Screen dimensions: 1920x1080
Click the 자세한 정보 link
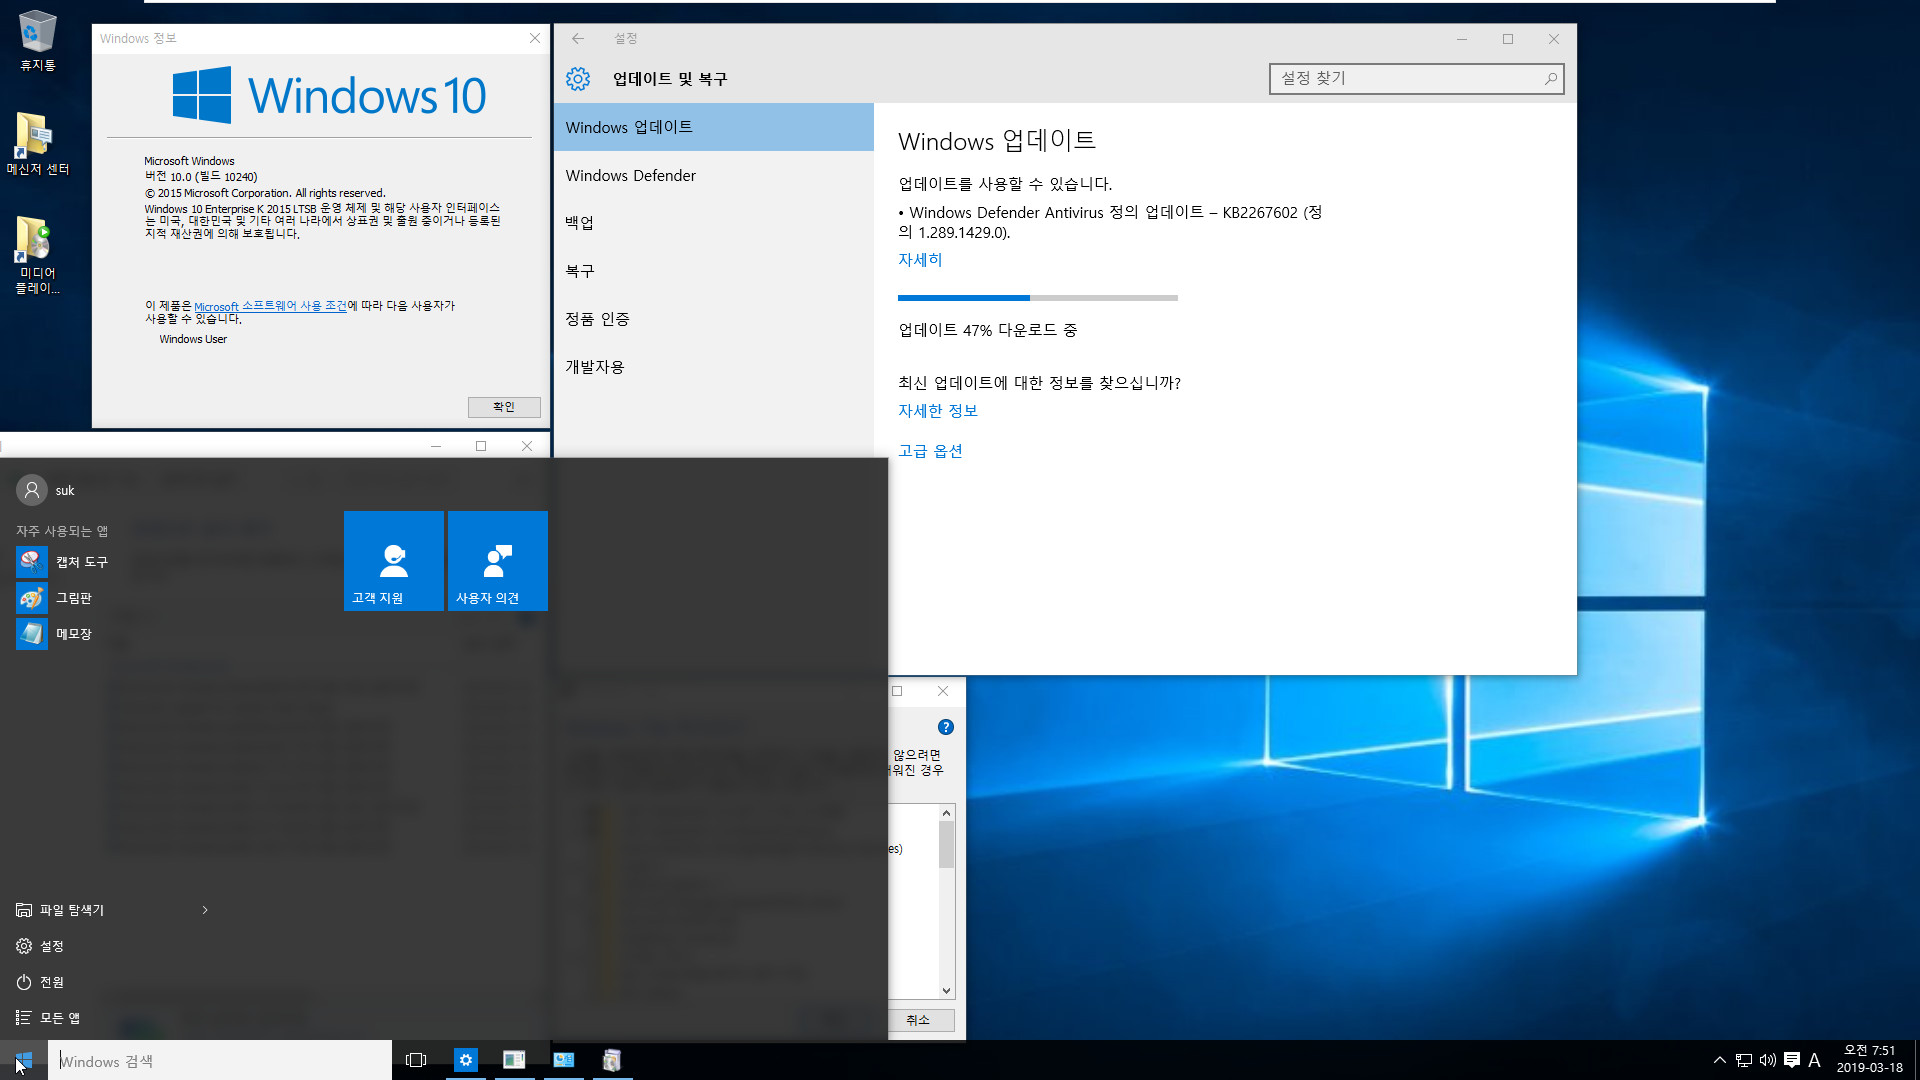[938, 411]
